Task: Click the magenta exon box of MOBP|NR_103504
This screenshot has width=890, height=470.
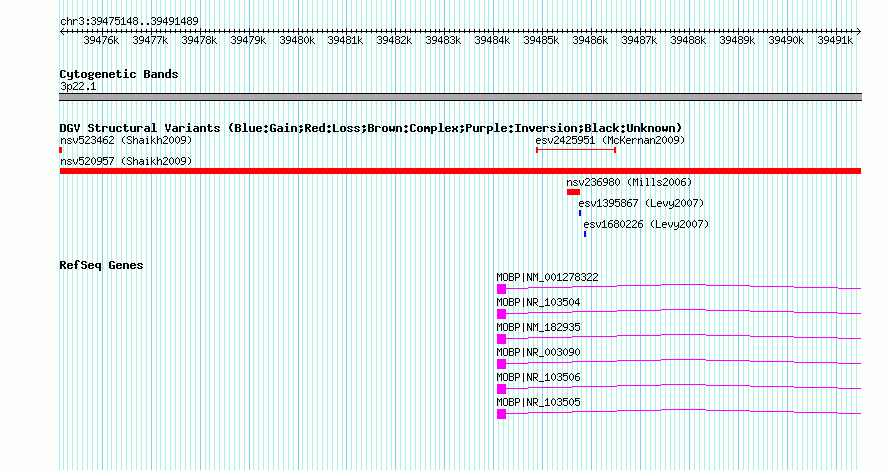Action: point(501,314)
